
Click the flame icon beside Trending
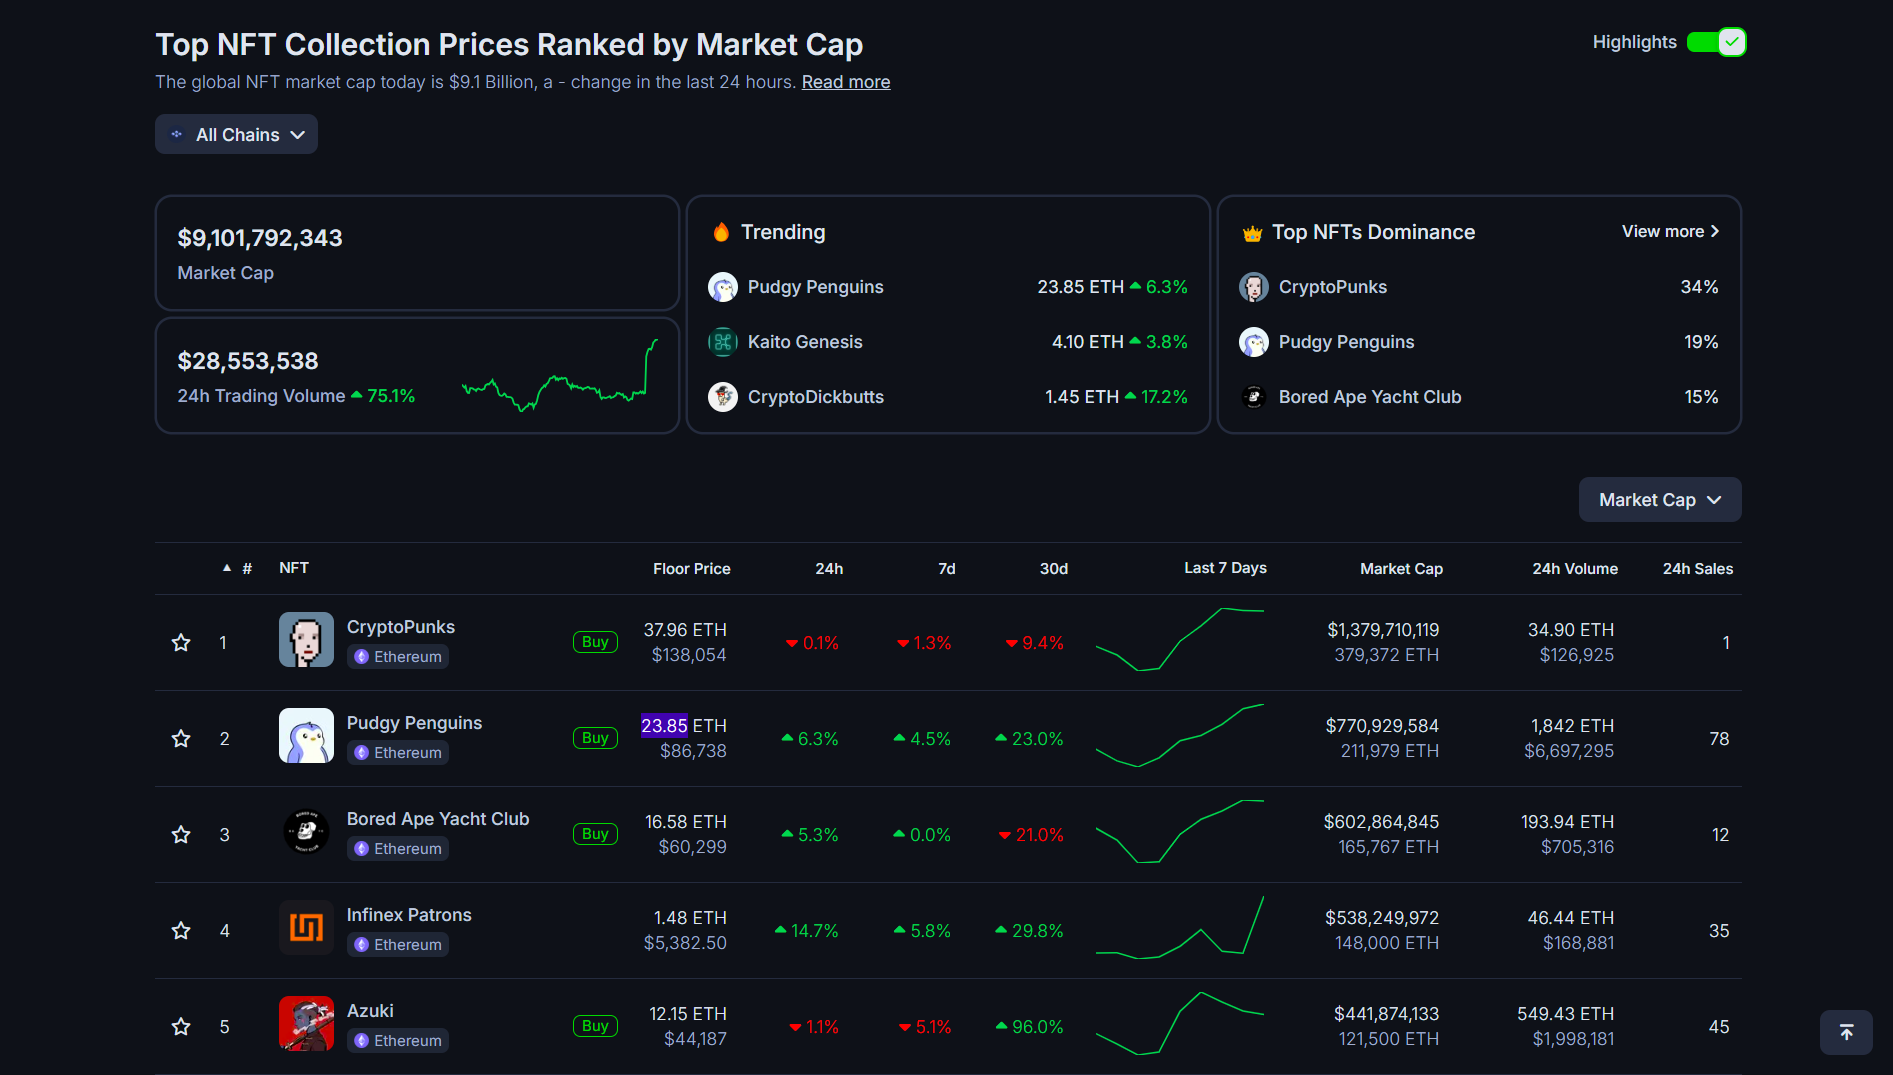721,232
